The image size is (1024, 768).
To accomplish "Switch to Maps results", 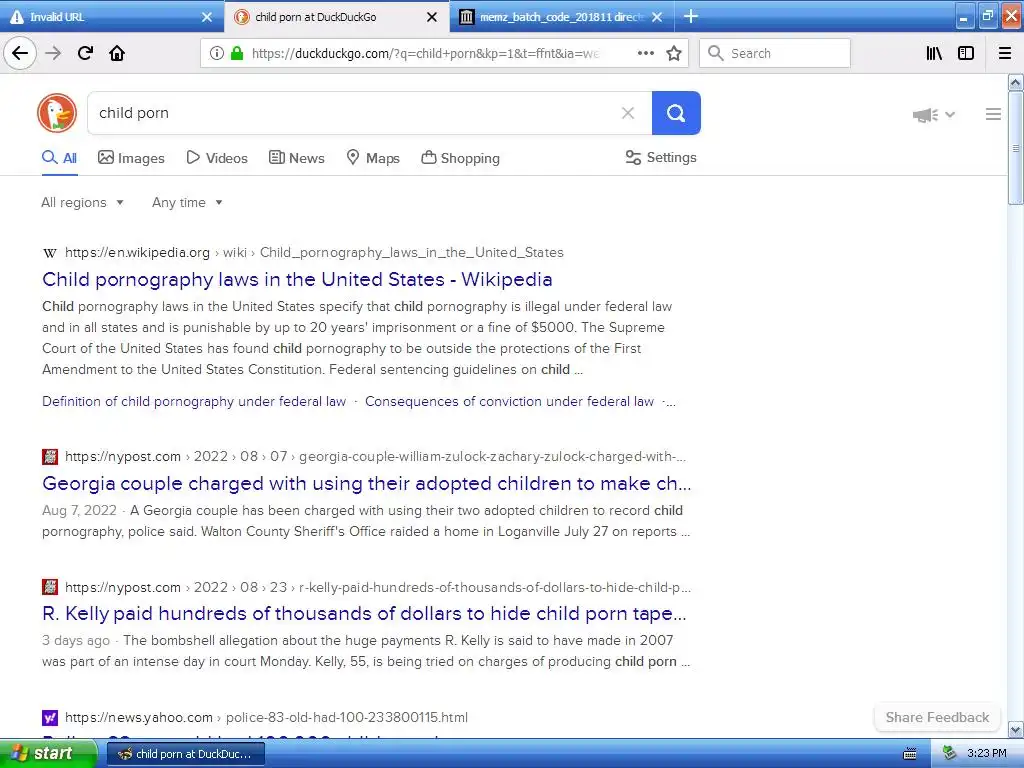I will pyautogui.click(x=373, y=158).
